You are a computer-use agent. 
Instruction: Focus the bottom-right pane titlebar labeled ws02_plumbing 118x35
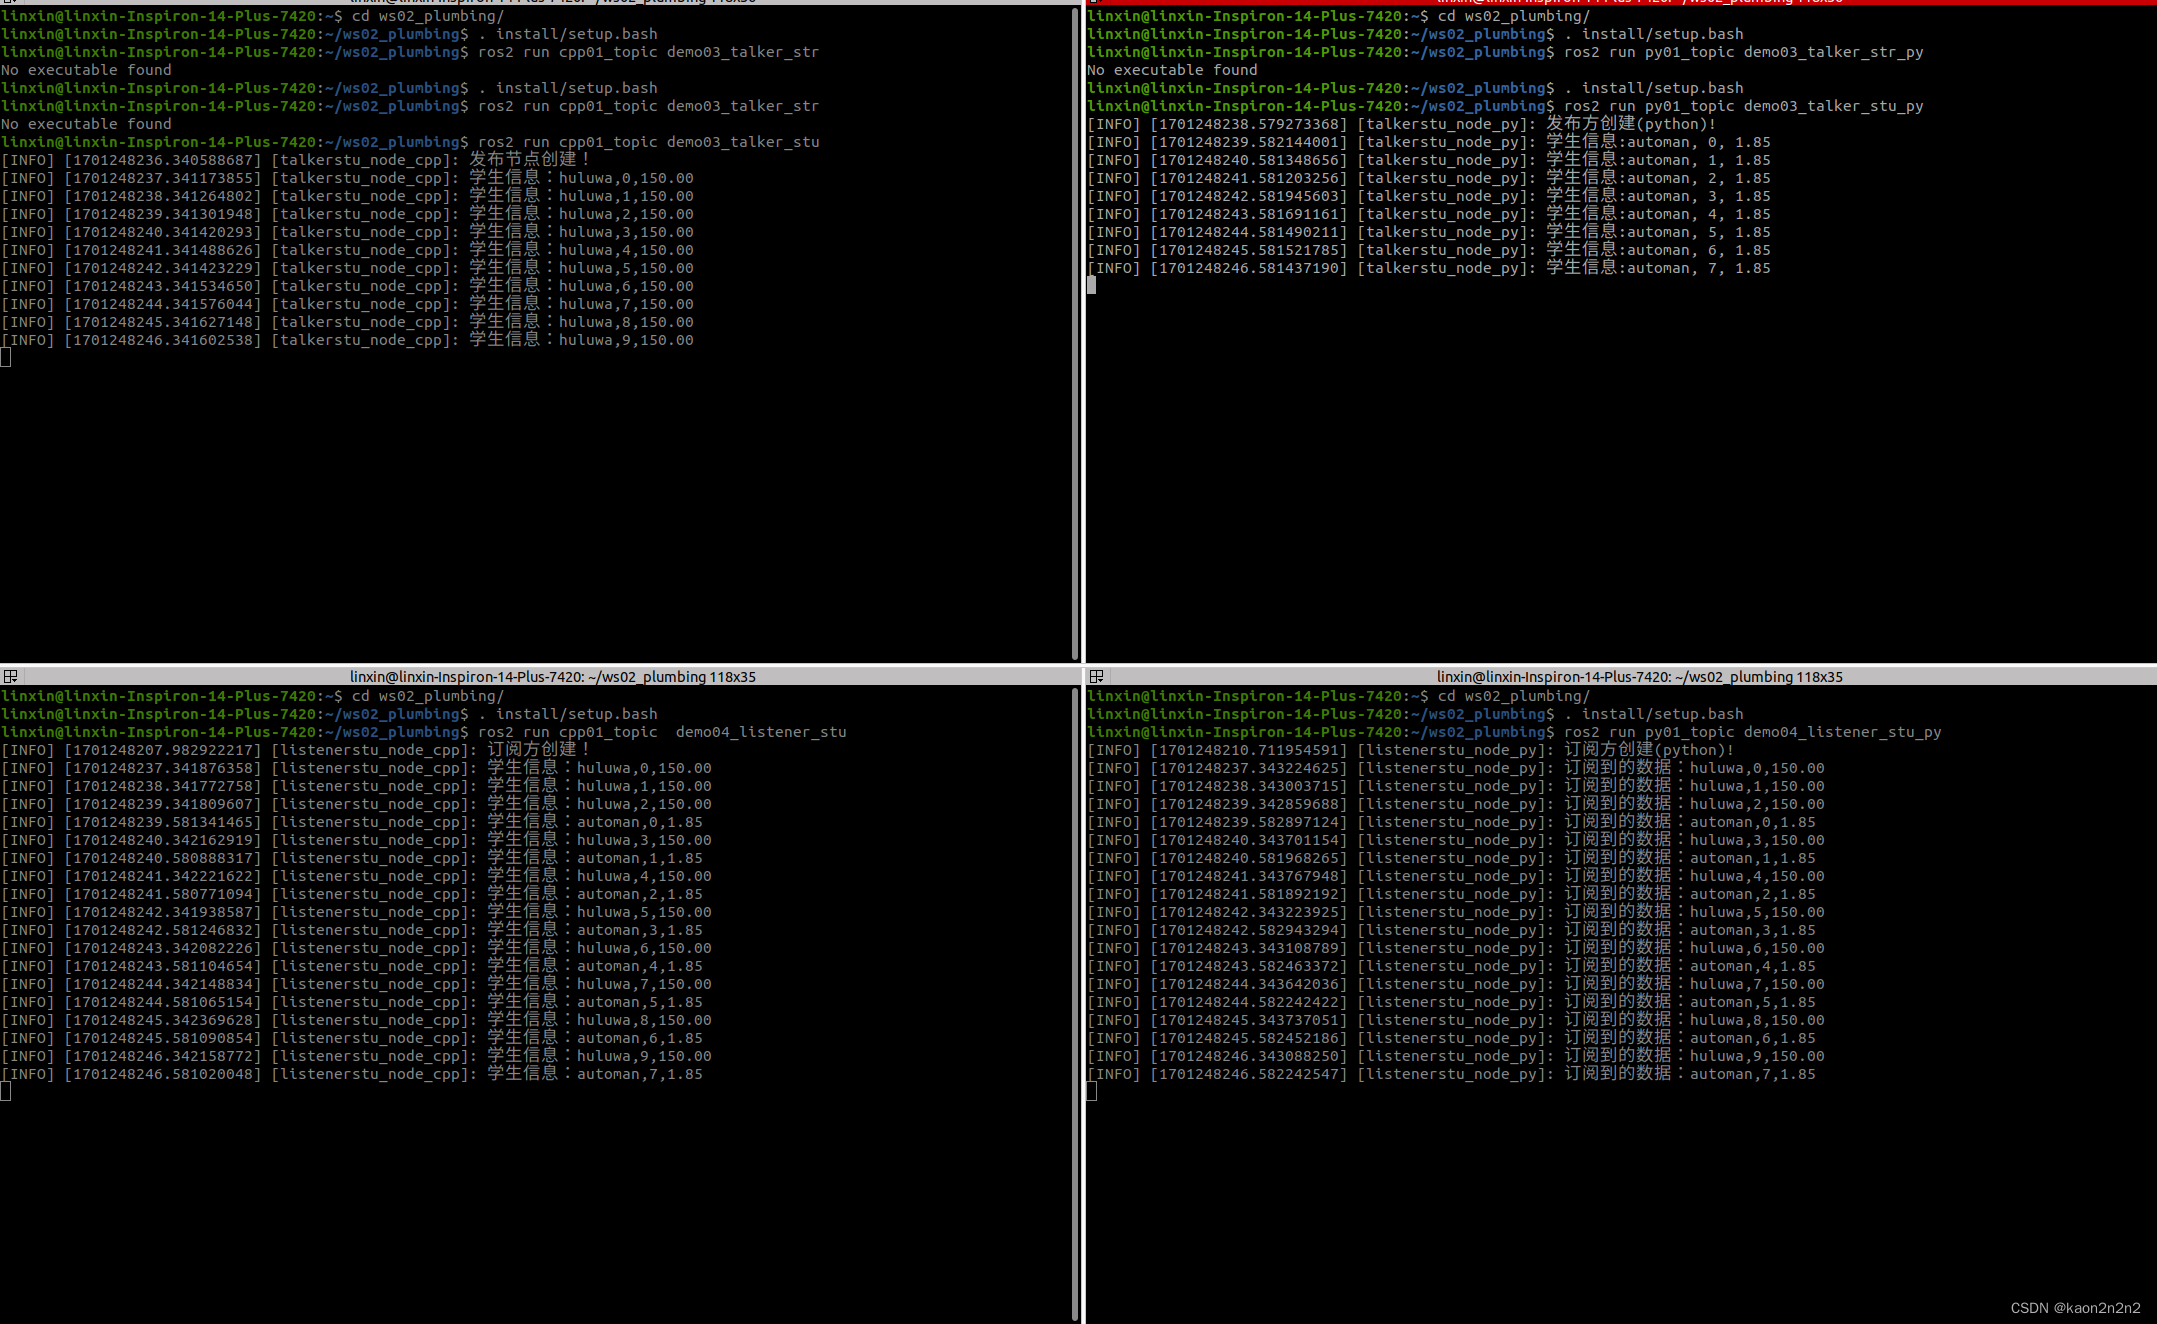coord(1639,677)
